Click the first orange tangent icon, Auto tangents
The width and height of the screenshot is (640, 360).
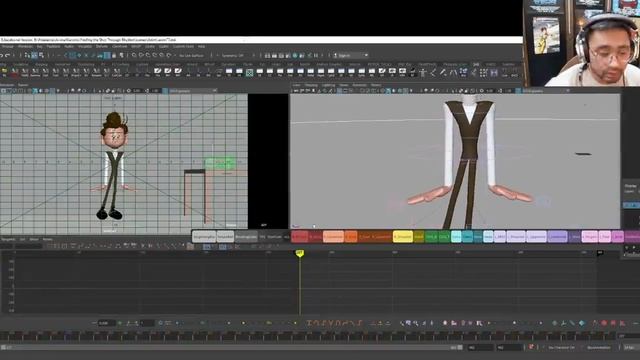(309, 323)
